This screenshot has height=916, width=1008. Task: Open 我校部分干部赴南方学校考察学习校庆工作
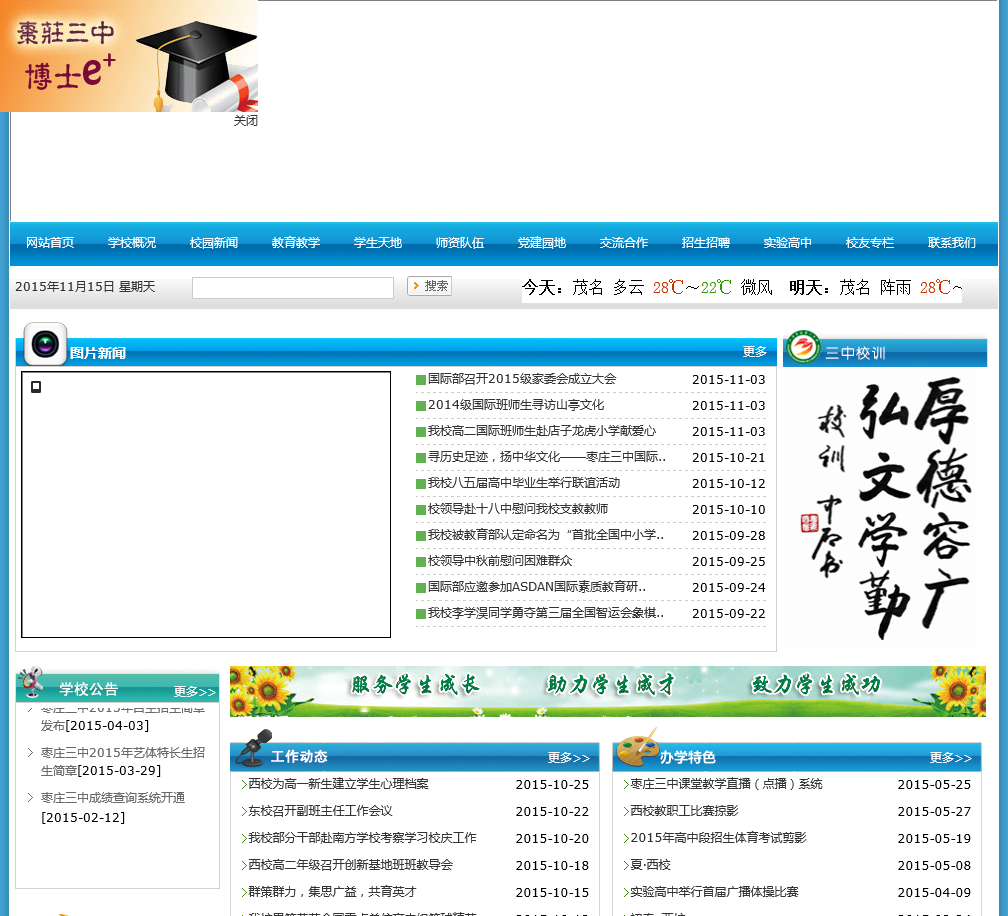pos(363,838)
